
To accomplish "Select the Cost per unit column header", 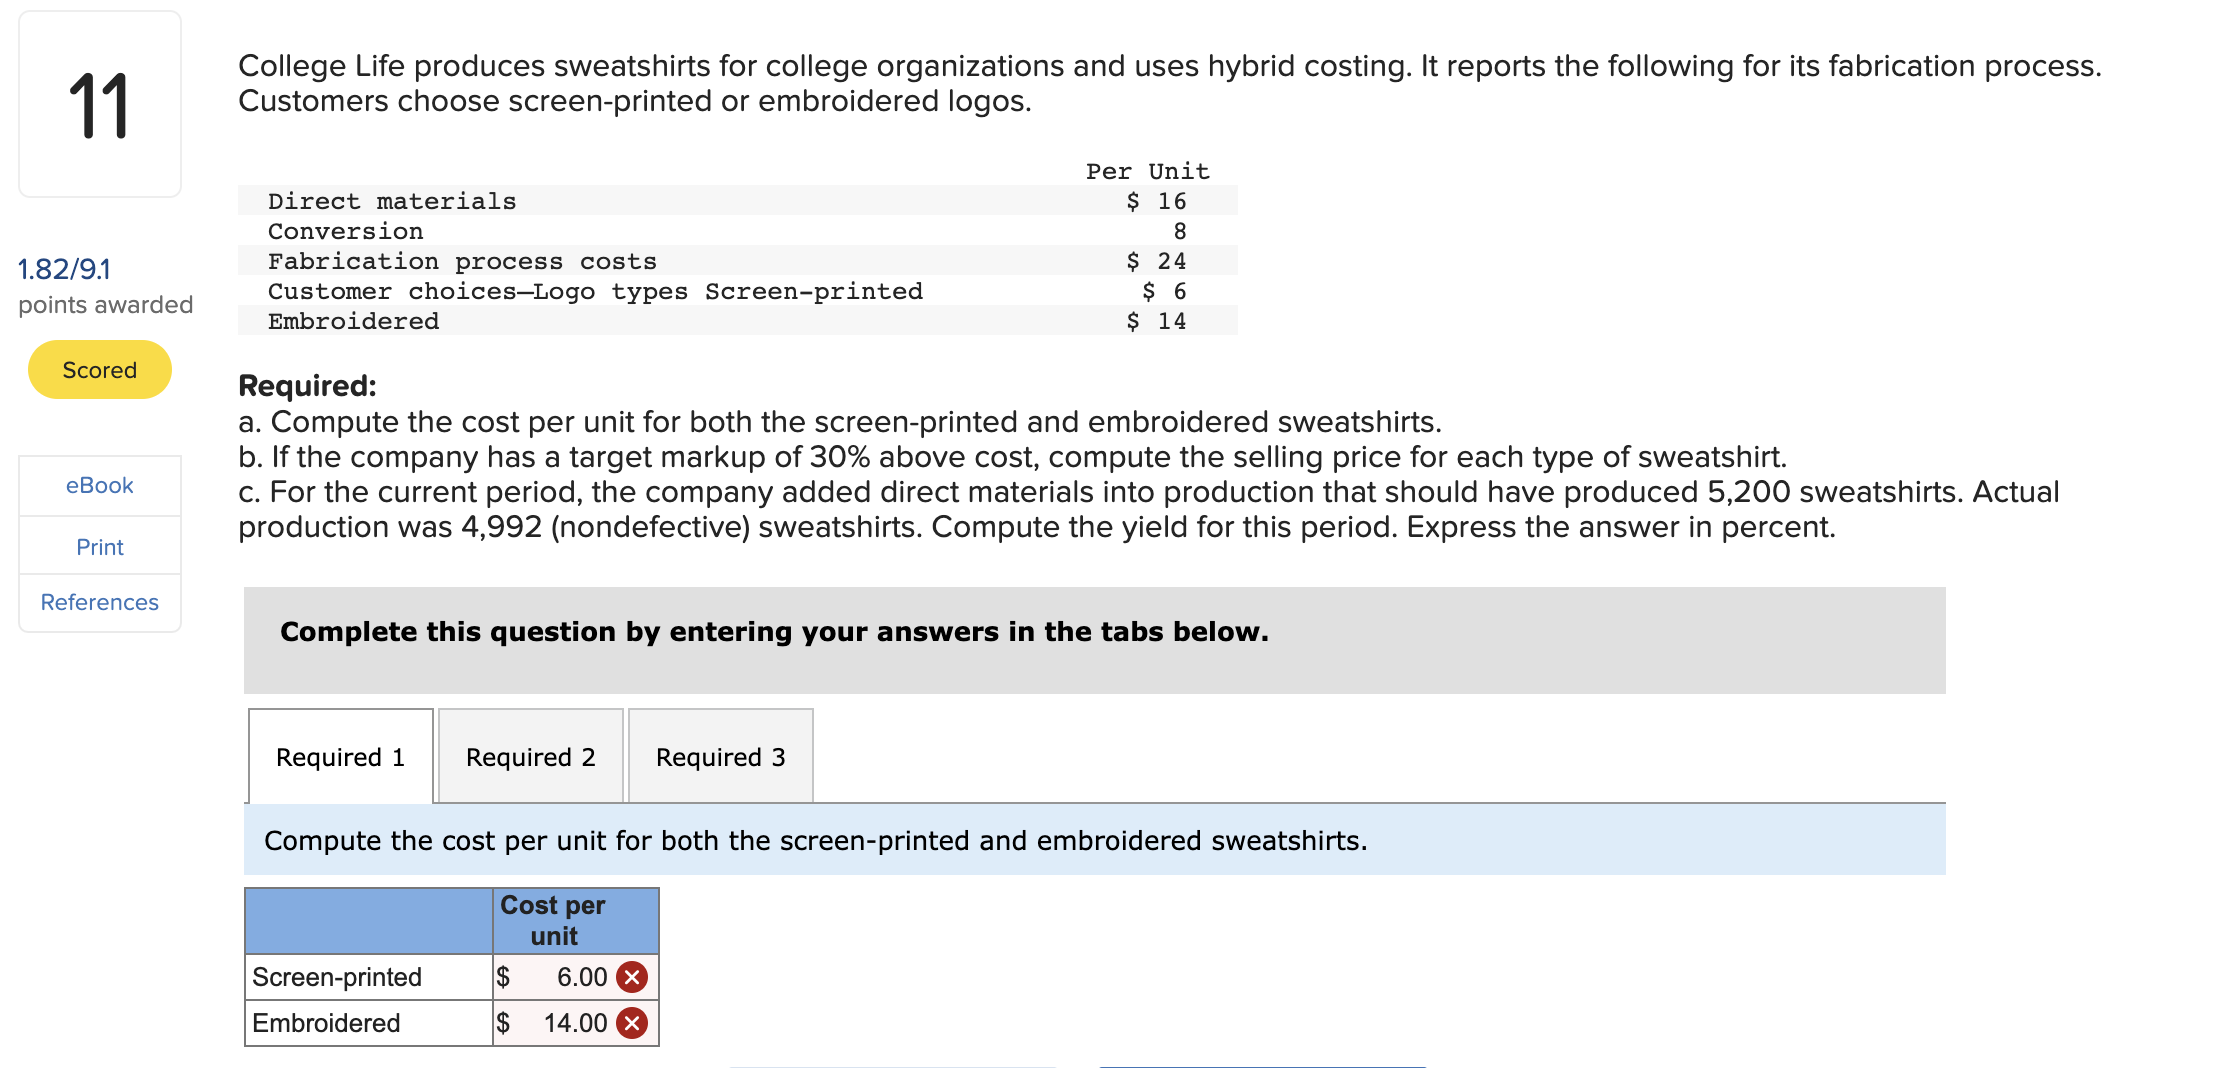I will pos(575,920).
